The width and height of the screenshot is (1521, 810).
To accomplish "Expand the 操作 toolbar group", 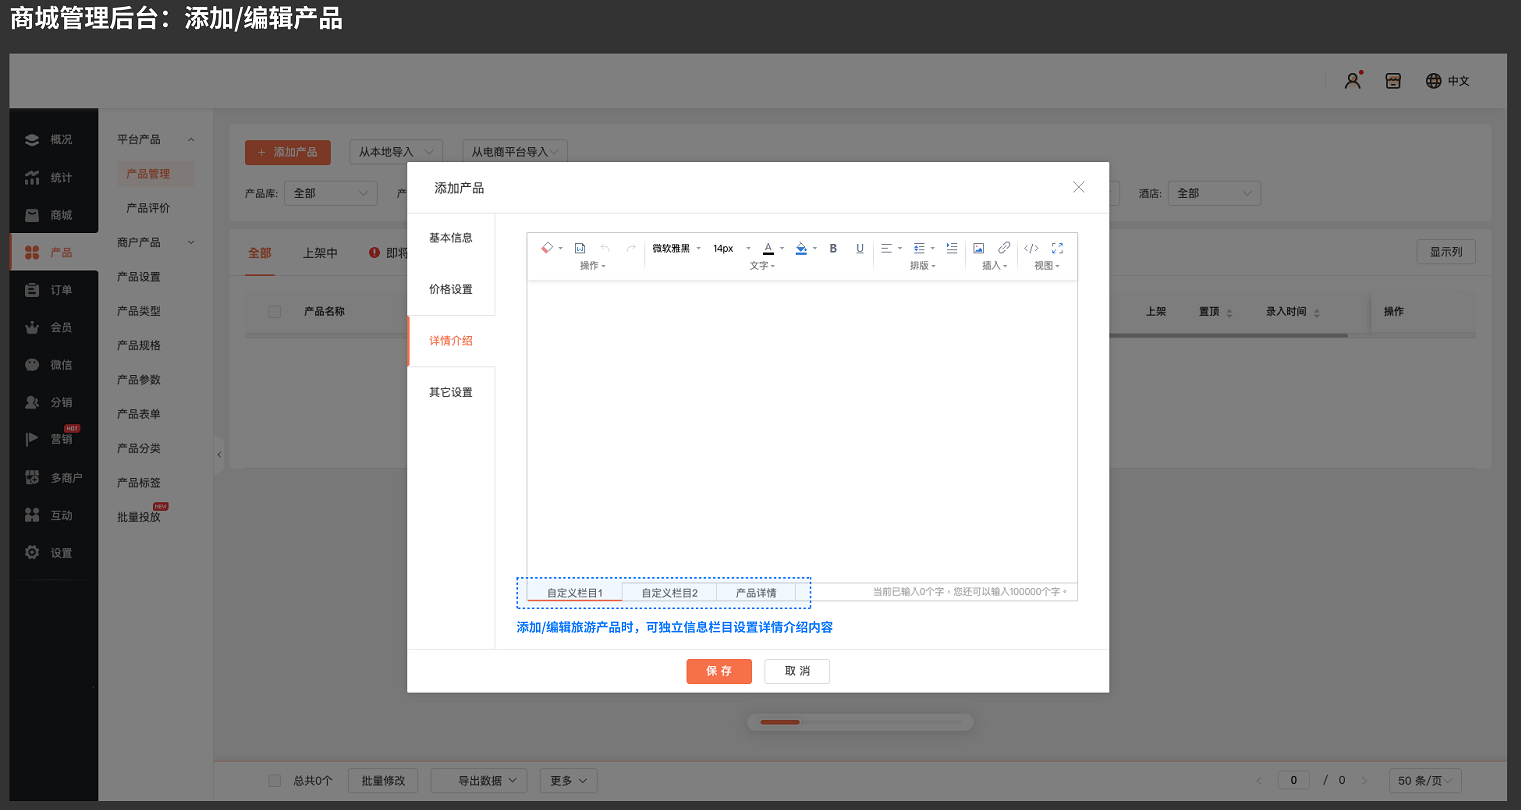I will (x=593, y=266).
